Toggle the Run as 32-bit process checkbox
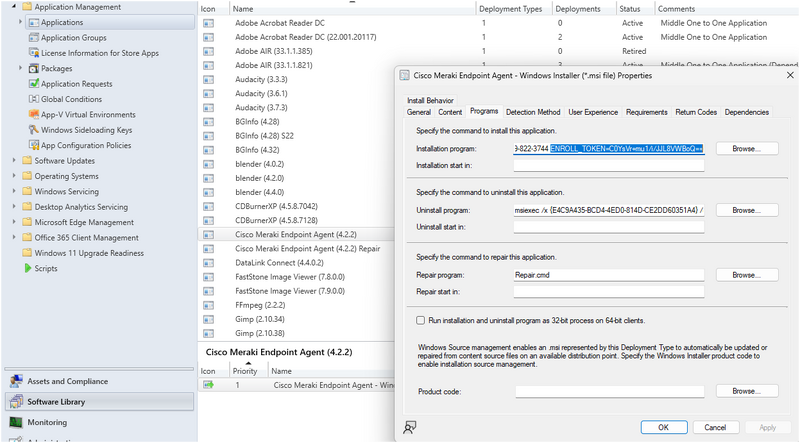The height and width of the screenshot is (443, 800). [420, 321]
